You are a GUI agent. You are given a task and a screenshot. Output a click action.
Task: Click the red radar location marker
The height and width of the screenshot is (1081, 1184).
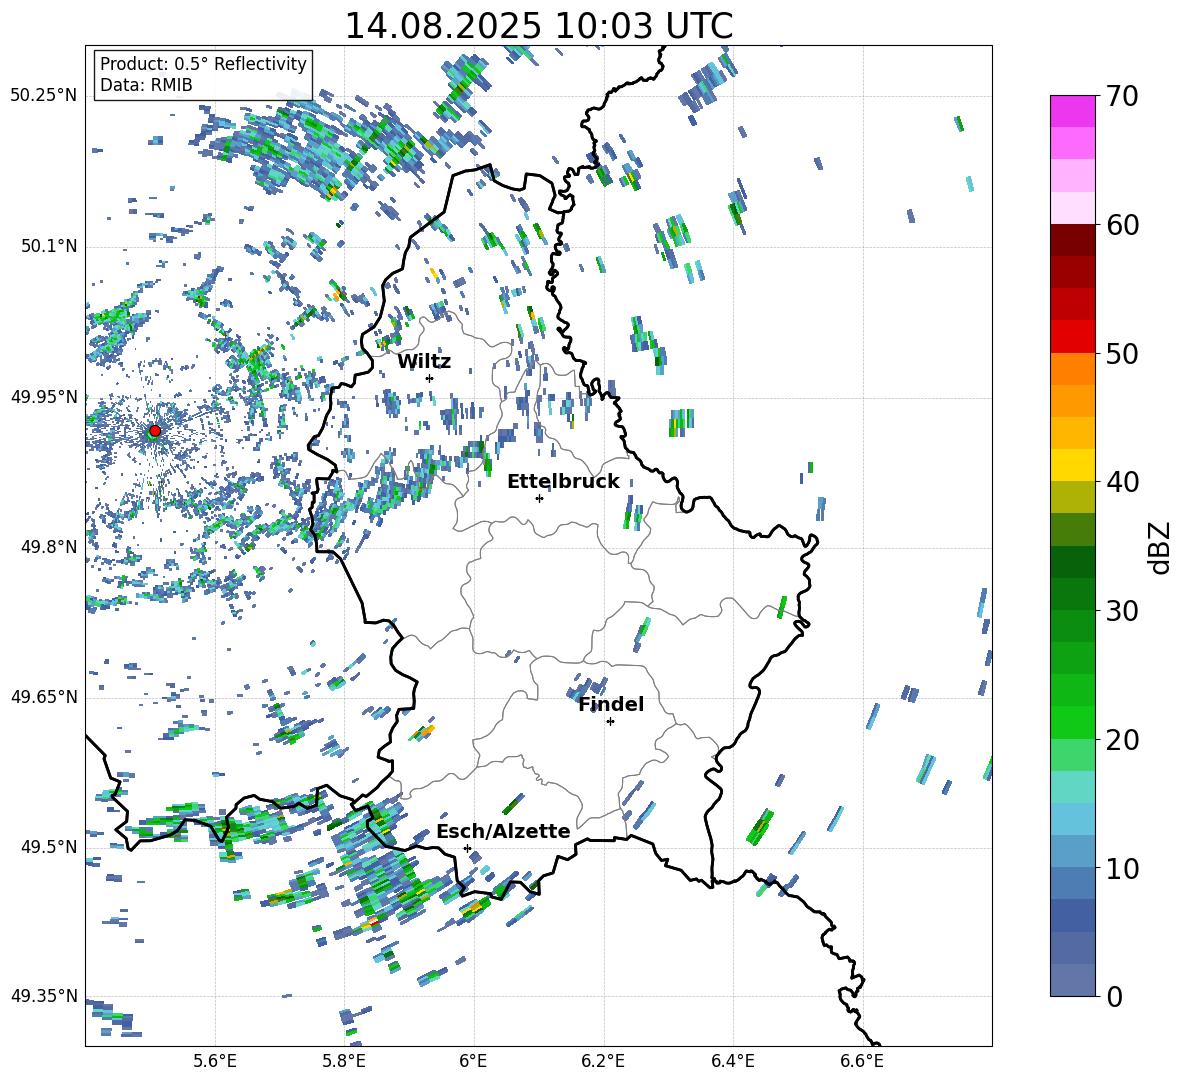[155, 430]
